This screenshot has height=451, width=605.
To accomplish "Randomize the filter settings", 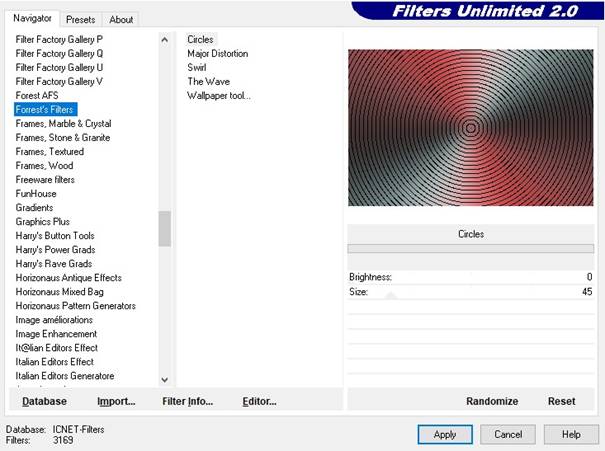I will (492, 401).
